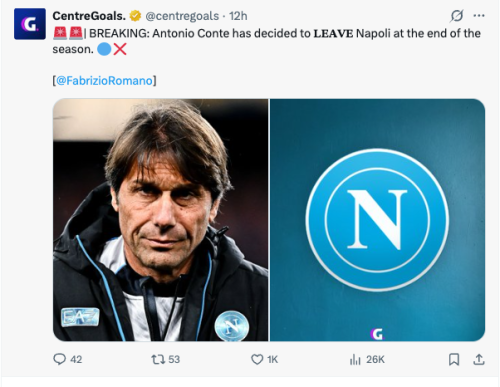Share the post via upload icon
500x387 pixels.
[x=479, y=359]
